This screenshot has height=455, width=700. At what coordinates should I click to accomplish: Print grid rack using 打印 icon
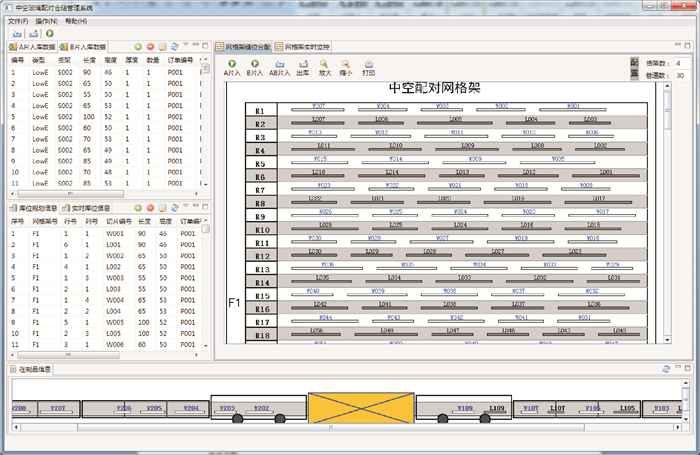click(x=369, y=64)
